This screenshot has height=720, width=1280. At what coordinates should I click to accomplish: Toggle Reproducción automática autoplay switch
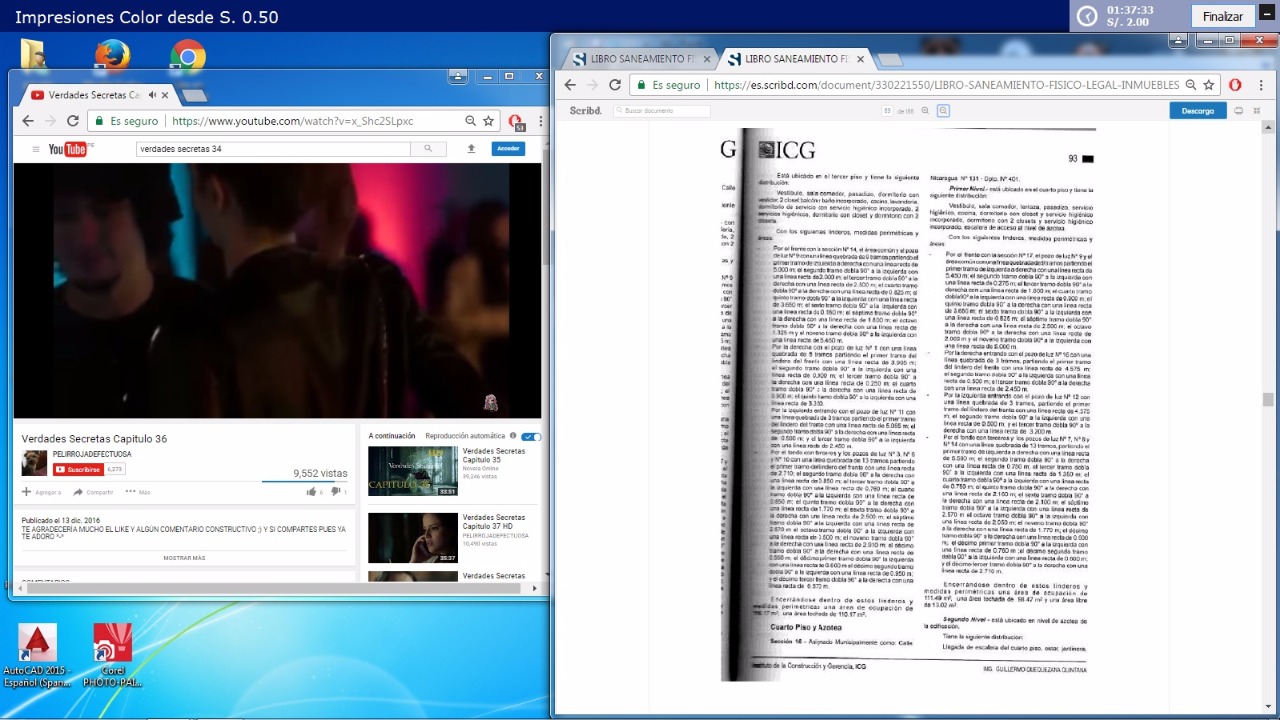coord(531,436)
